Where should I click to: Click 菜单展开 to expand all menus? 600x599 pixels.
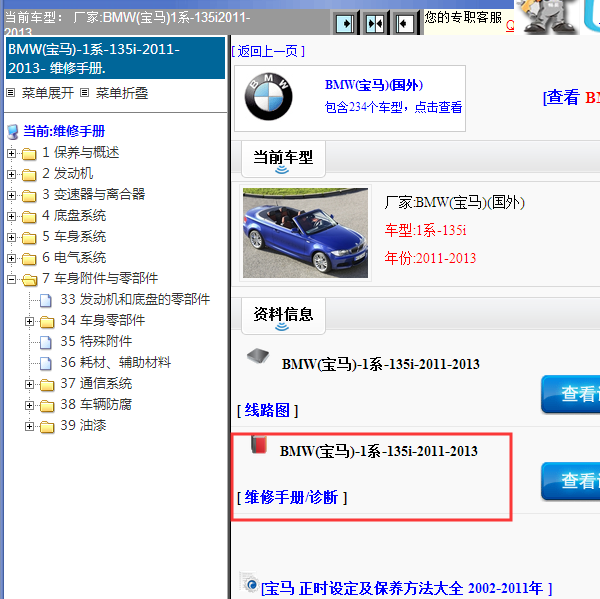47,93
